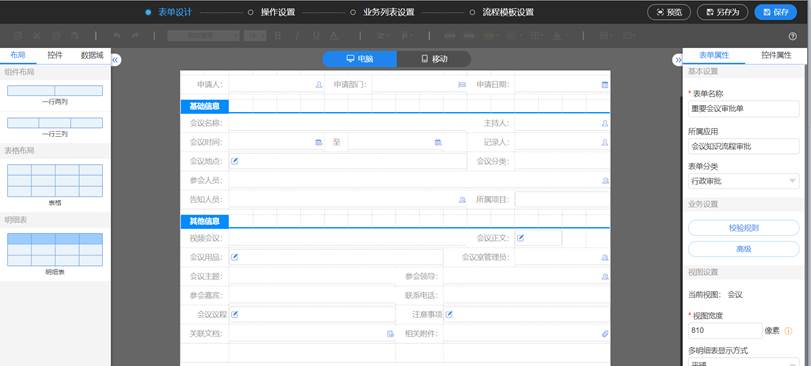Click the info icon next to 像素
The image size is (811, 366).
click(788, 331)
